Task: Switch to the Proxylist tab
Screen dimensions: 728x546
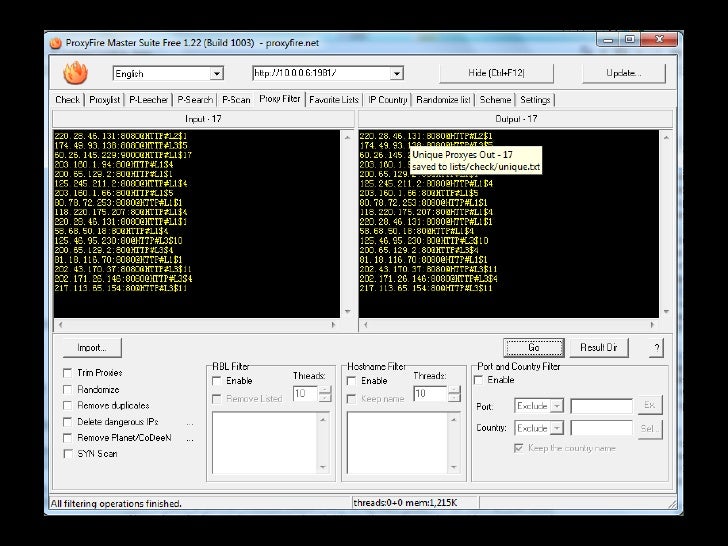Action: 104,99
